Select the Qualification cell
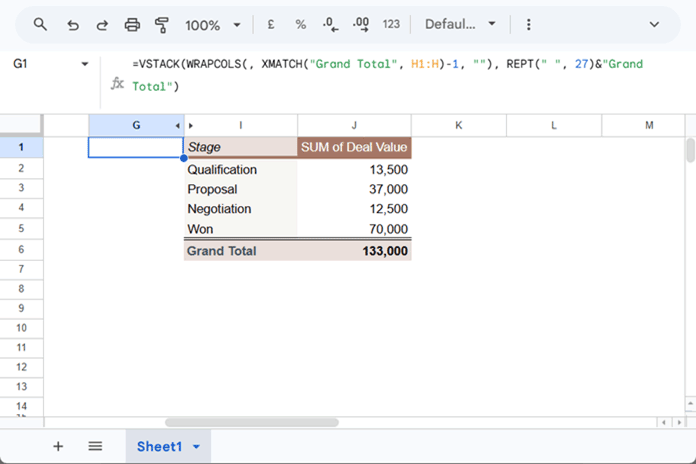The image size is (696, 464). pos(241,169)
